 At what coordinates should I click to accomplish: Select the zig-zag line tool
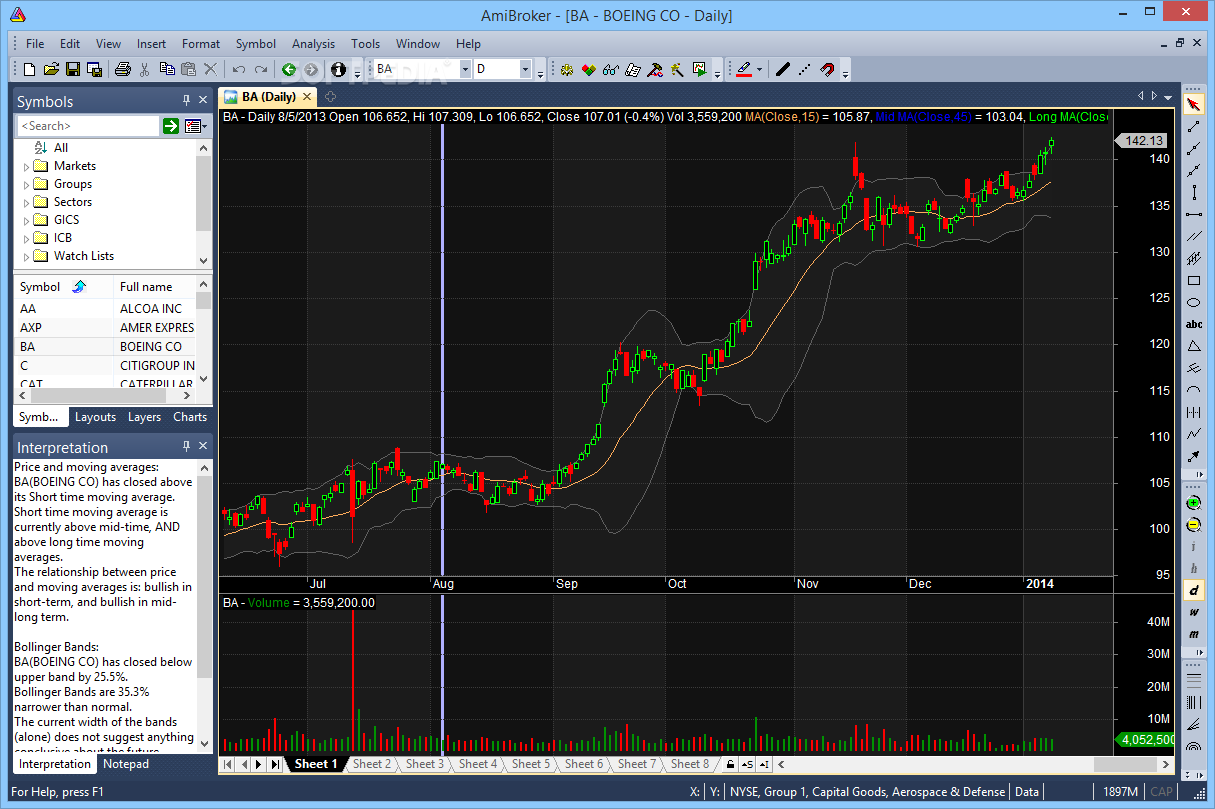pyautogui.click(x=1193, y=434)
